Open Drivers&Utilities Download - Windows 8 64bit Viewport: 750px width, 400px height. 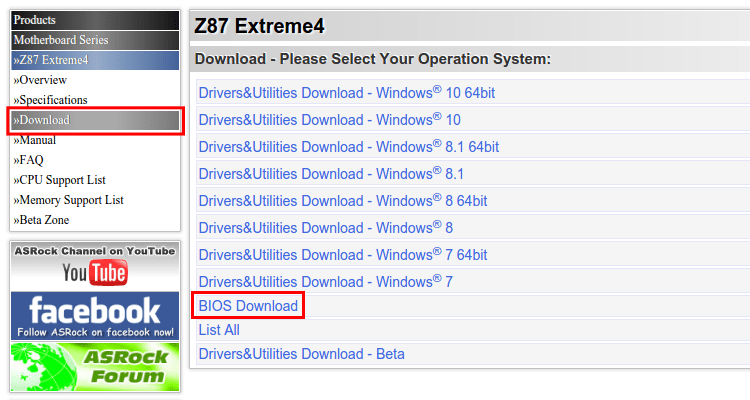click(343, 201)
